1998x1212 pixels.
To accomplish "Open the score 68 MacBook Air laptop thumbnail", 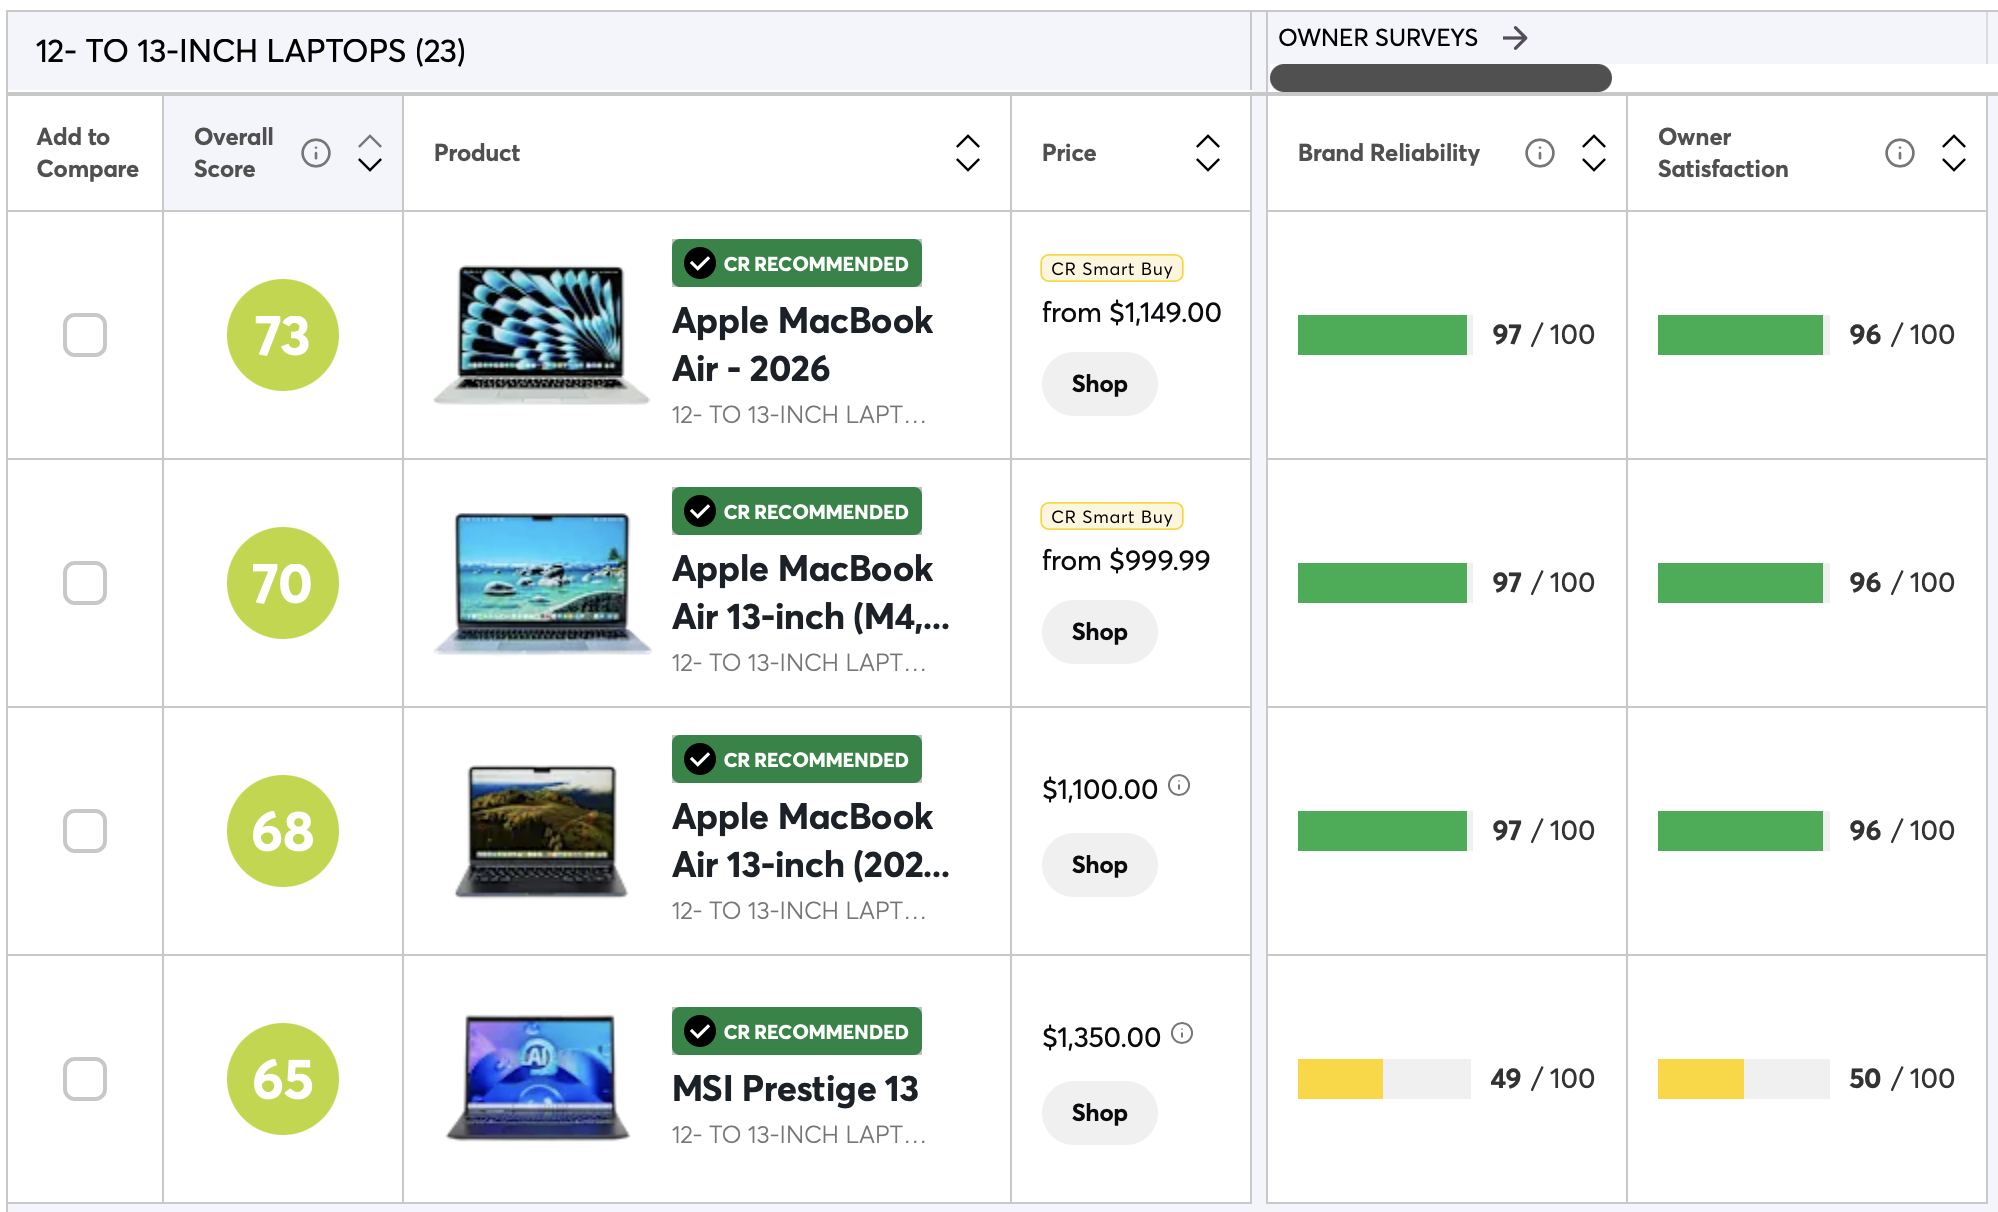I will [541, 831].
